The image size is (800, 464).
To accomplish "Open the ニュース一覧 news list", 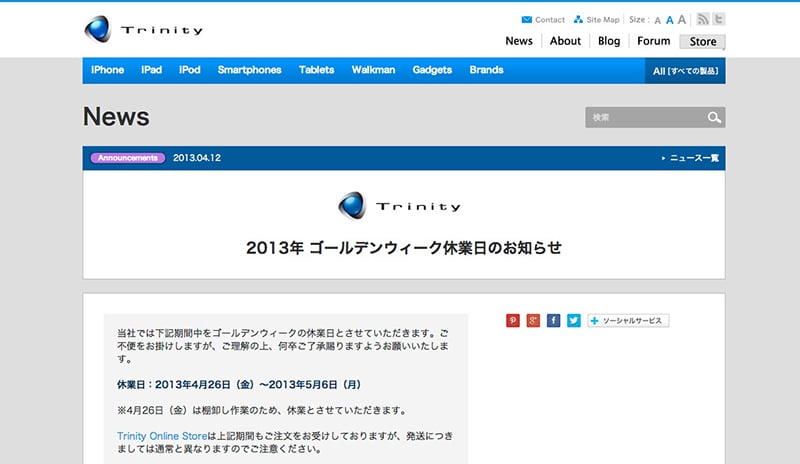I will pyautogui.click(x=690, y=158).
